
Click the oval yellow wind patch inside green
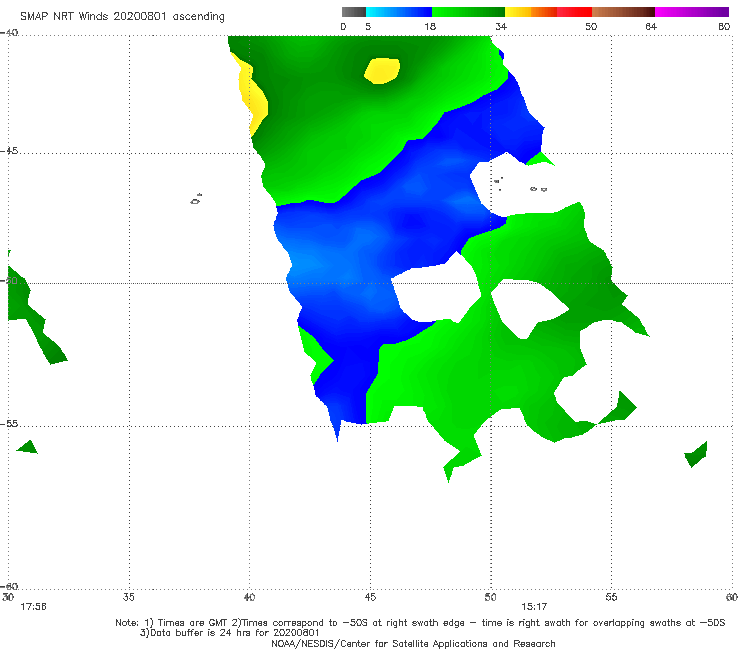pos(382,71)
